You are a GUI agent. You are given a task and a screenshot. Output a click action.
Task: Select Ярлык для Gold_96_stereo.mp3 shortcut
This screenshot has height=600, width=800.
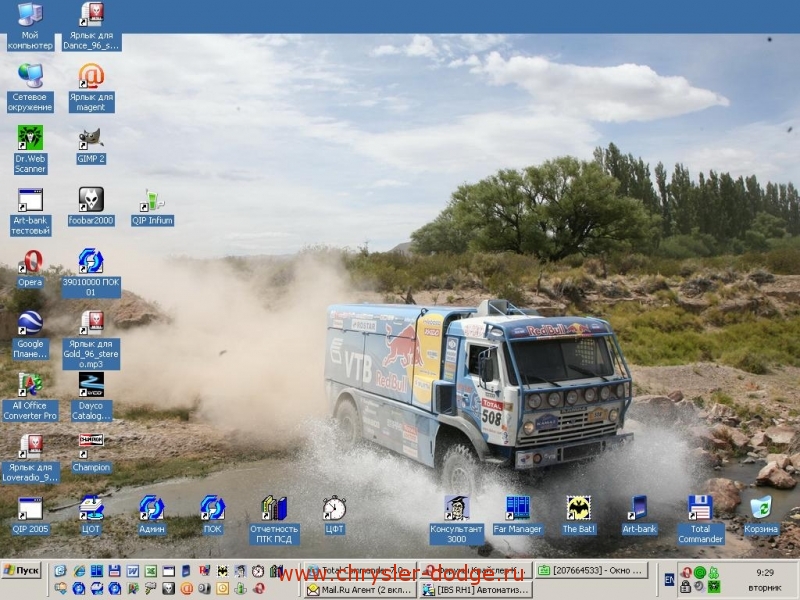[91, 340]
